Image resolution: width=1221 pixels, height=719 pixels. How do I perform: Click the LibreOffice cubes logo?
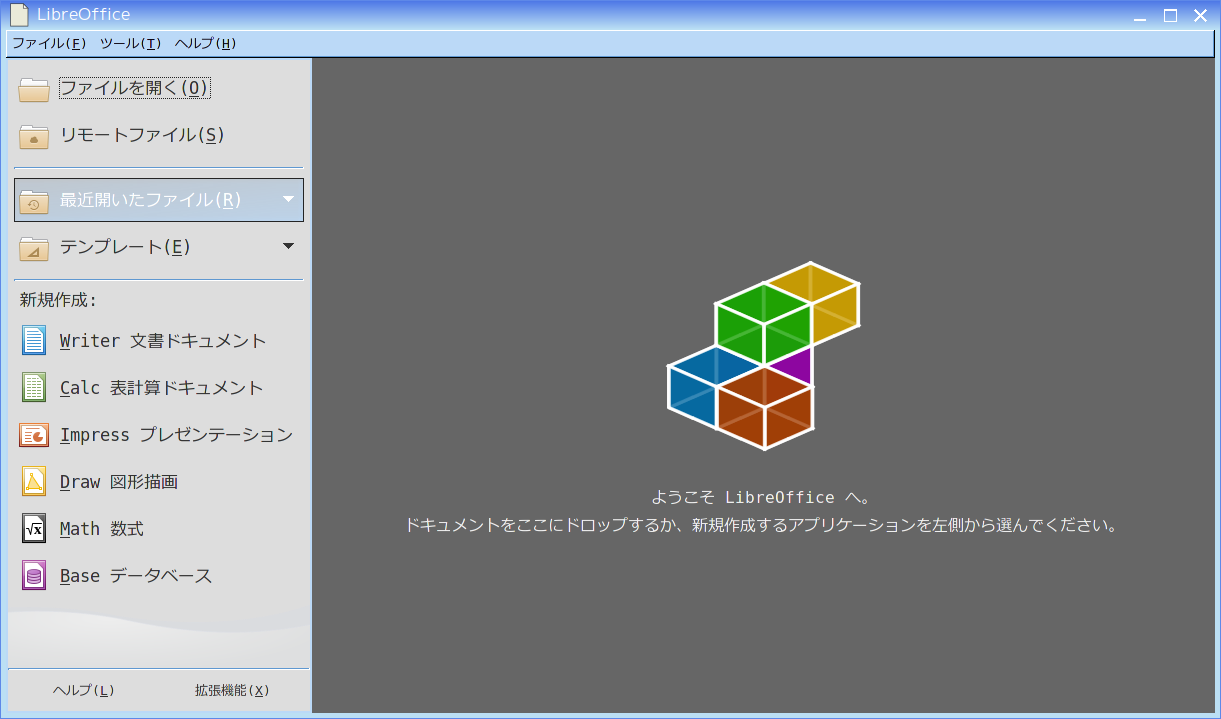tap(764, 356)
